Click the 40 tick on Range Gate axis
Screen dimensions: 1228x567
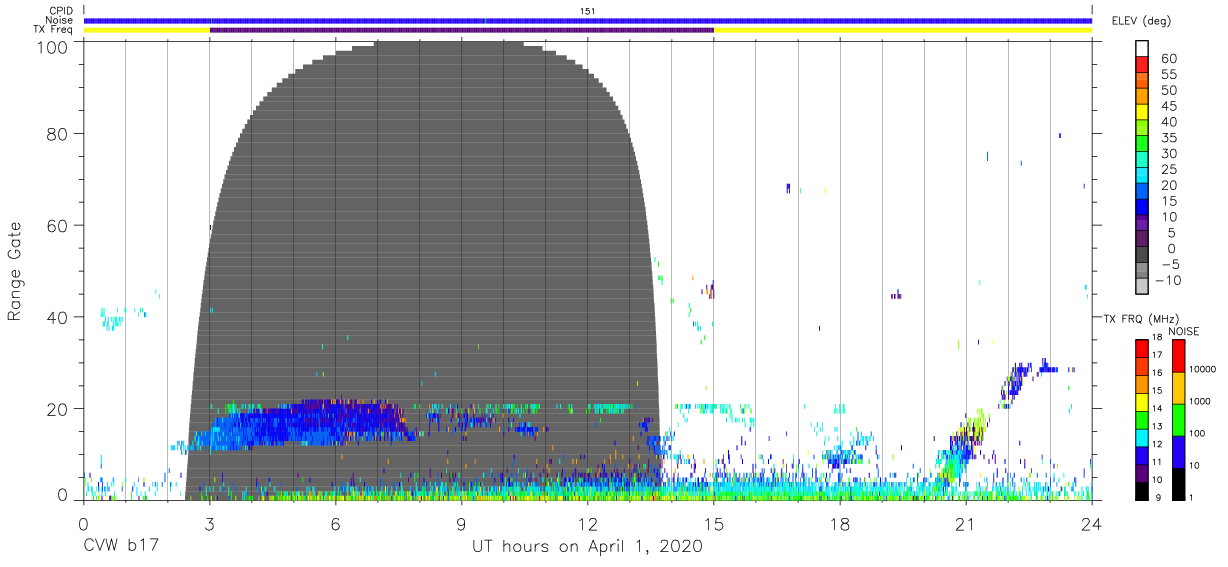59,317
